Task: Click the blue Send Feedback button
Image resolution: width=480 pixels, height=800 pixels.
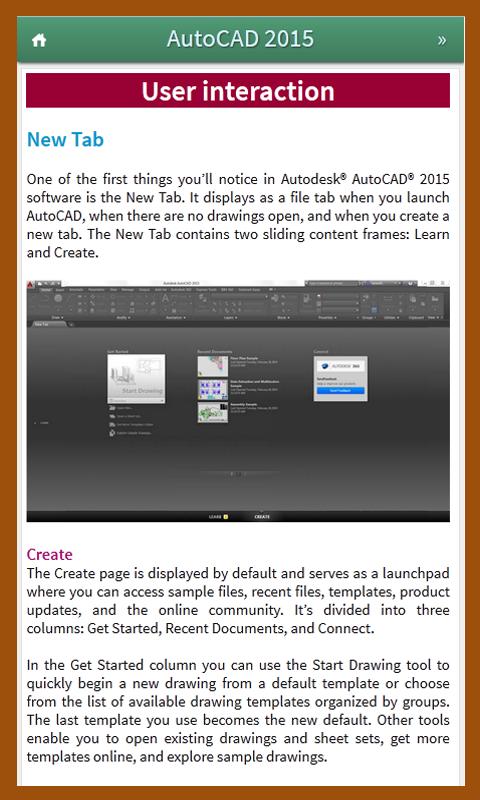Action: point(341,390)
